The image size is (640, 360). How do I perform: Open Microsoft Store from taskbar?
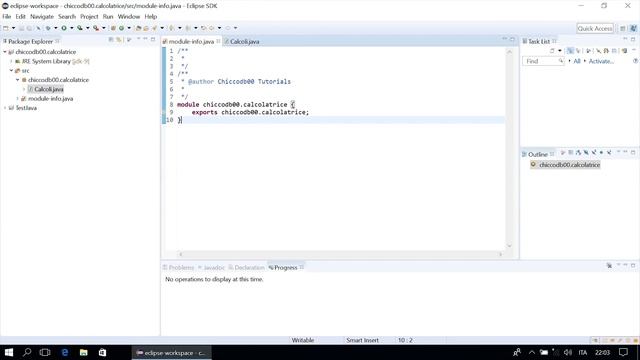(102, 352)
